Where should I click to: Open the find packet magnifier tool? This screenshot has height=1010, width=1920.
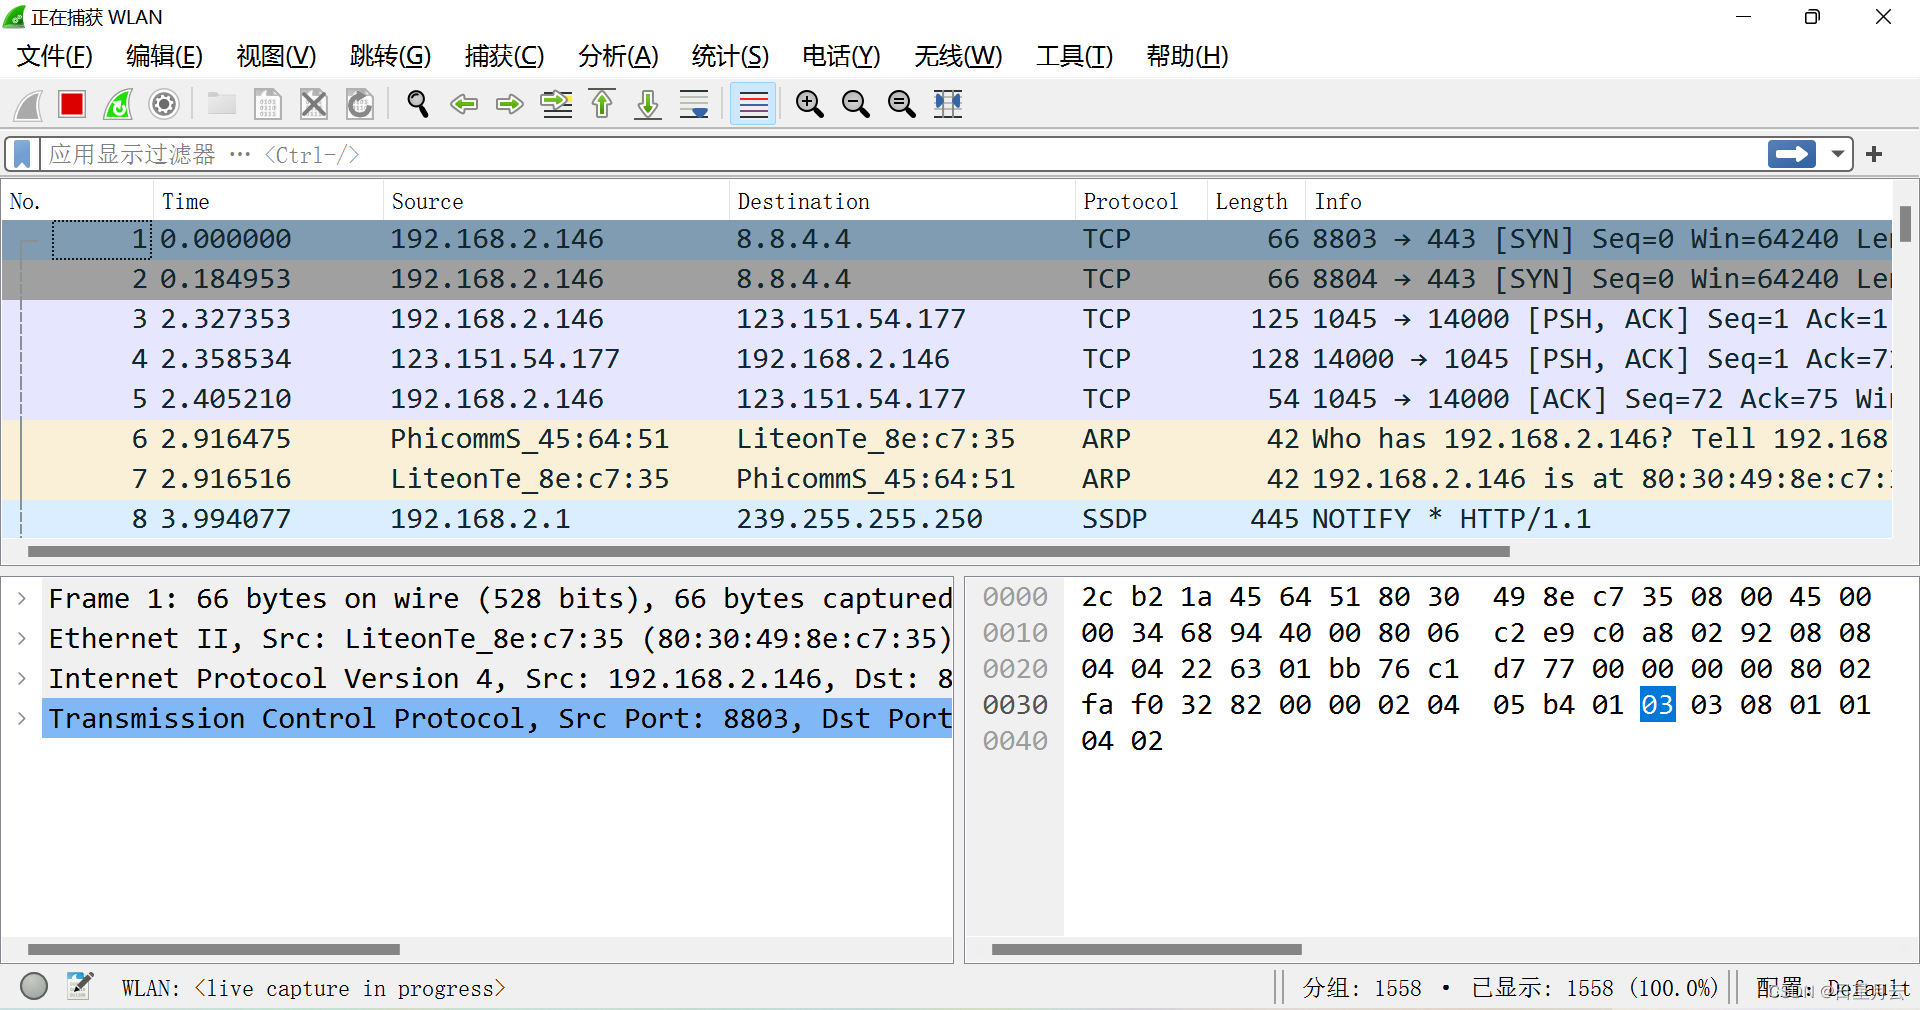tap(418, 104)
